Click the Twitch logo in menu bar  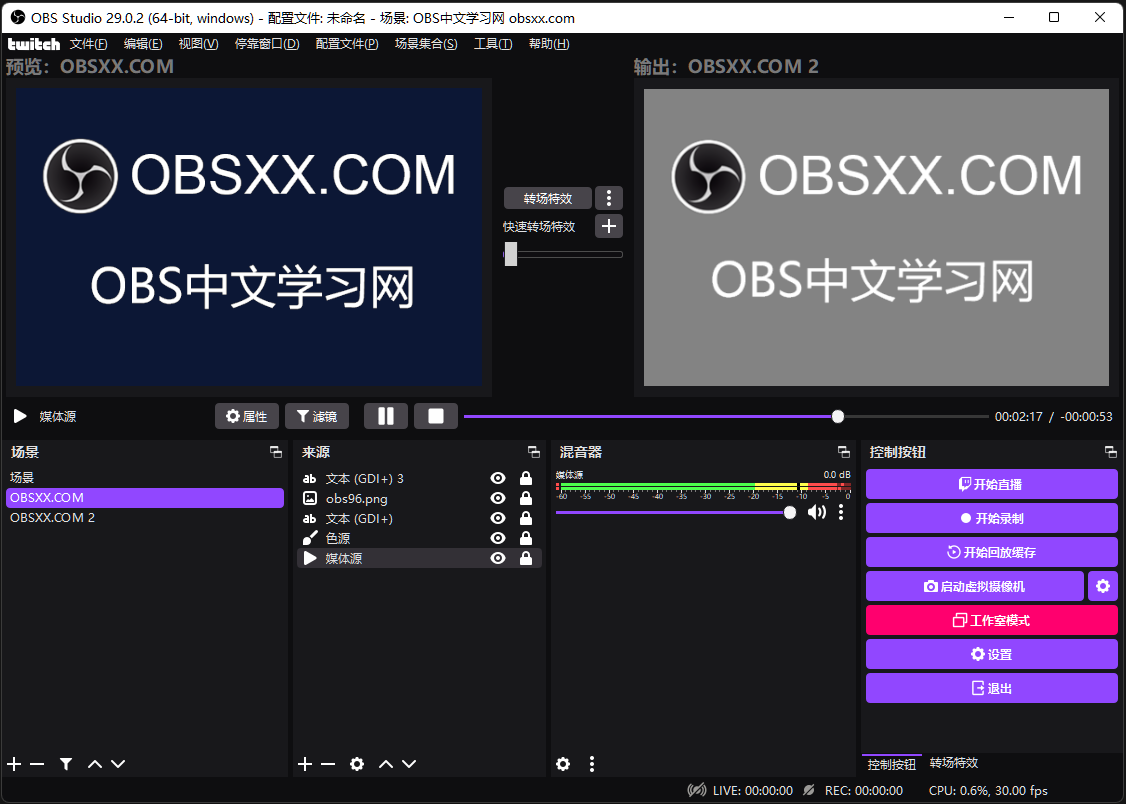34,44
